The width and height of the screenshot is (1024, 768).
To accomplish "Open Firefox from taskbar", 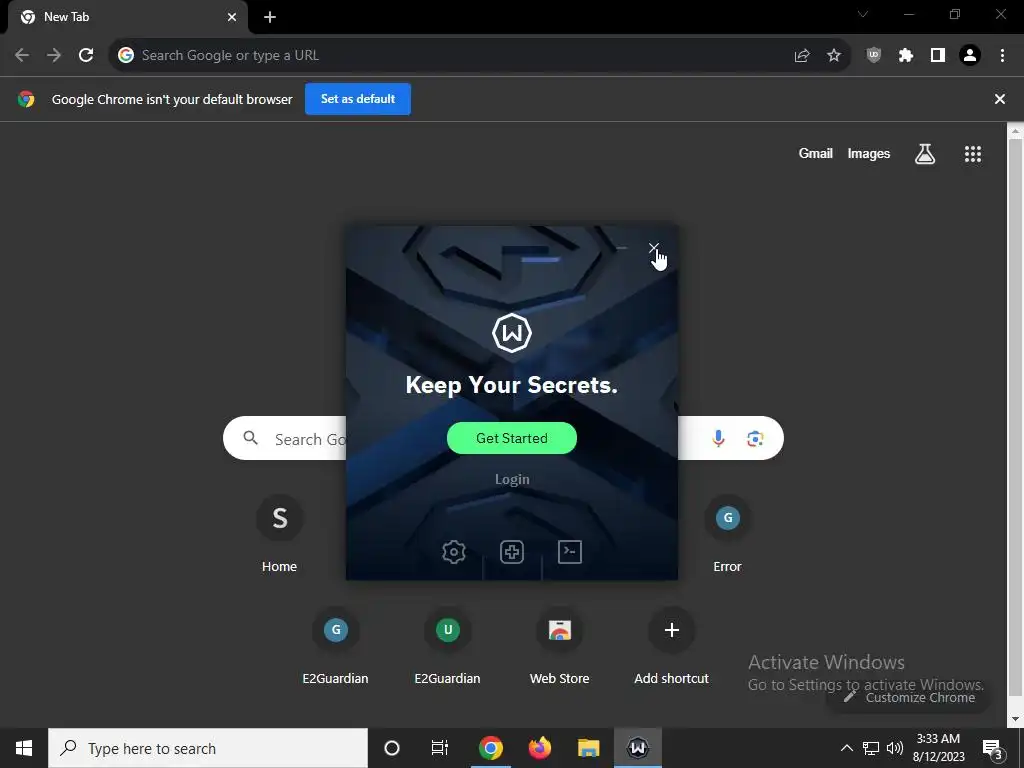I will [x=539, y=748].
